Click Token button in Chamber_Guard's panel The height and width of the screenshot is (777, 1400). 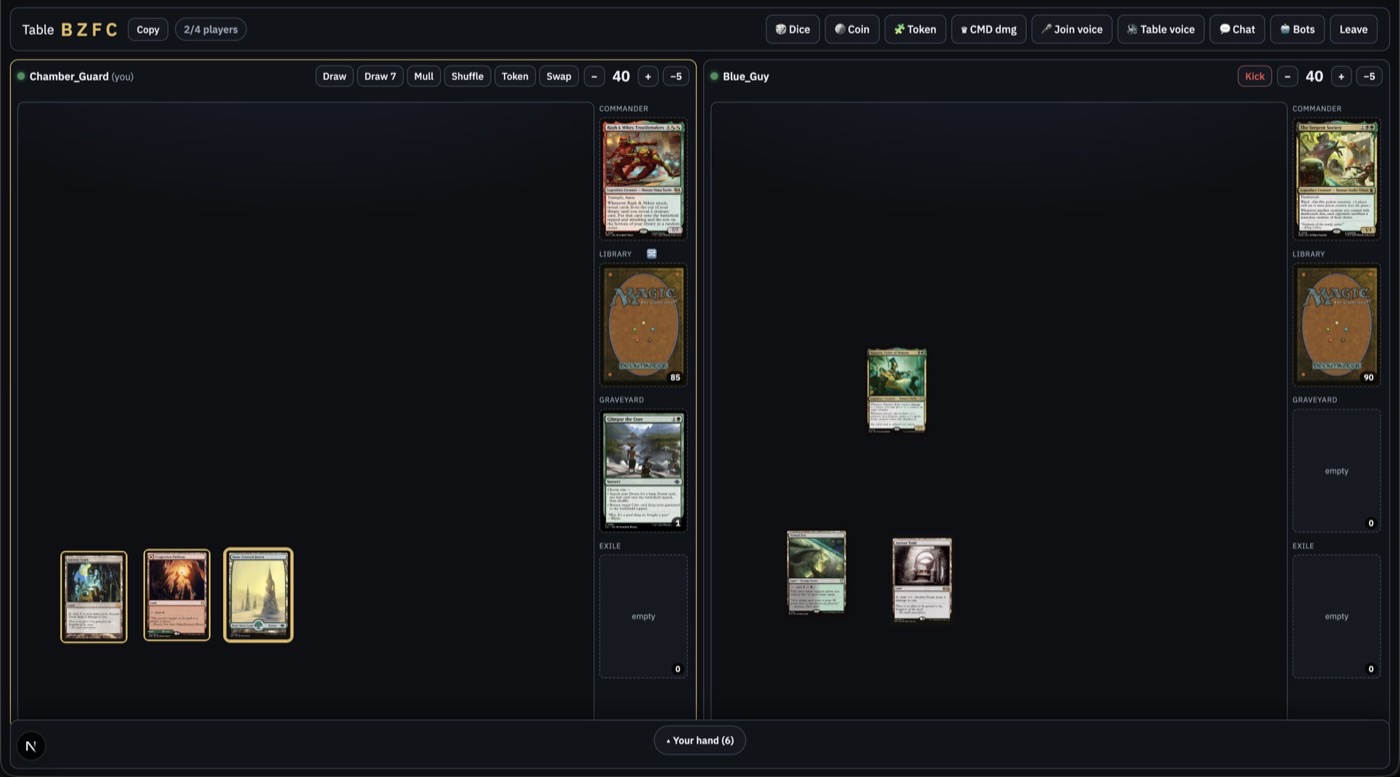515,76
